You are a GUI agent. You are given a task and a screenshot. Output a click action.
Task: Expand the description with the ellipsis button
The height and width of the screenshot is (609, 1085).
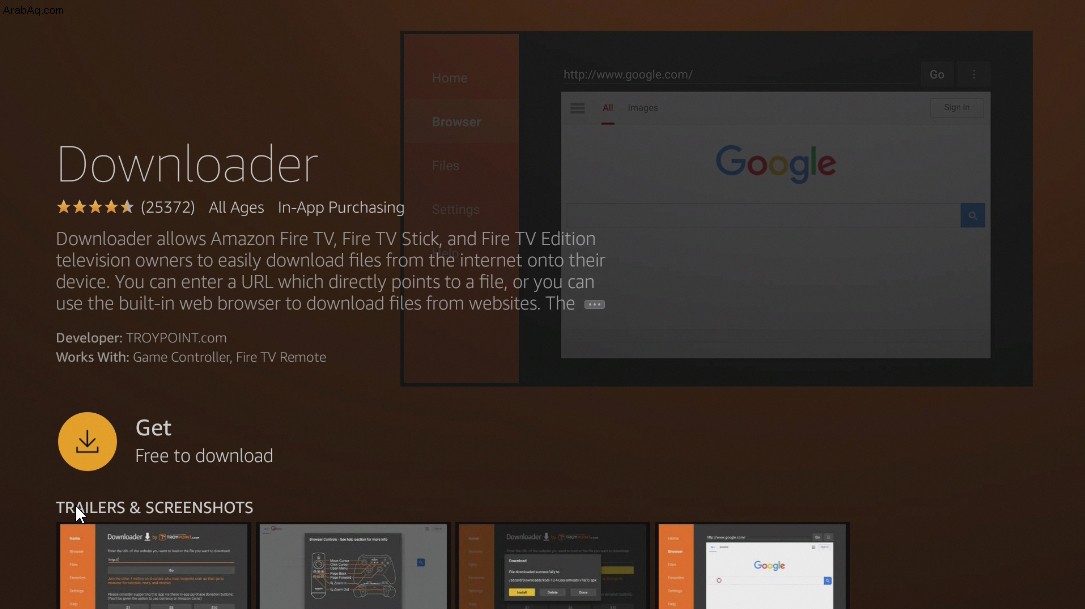pyautogui.click(x=594, y=304)
